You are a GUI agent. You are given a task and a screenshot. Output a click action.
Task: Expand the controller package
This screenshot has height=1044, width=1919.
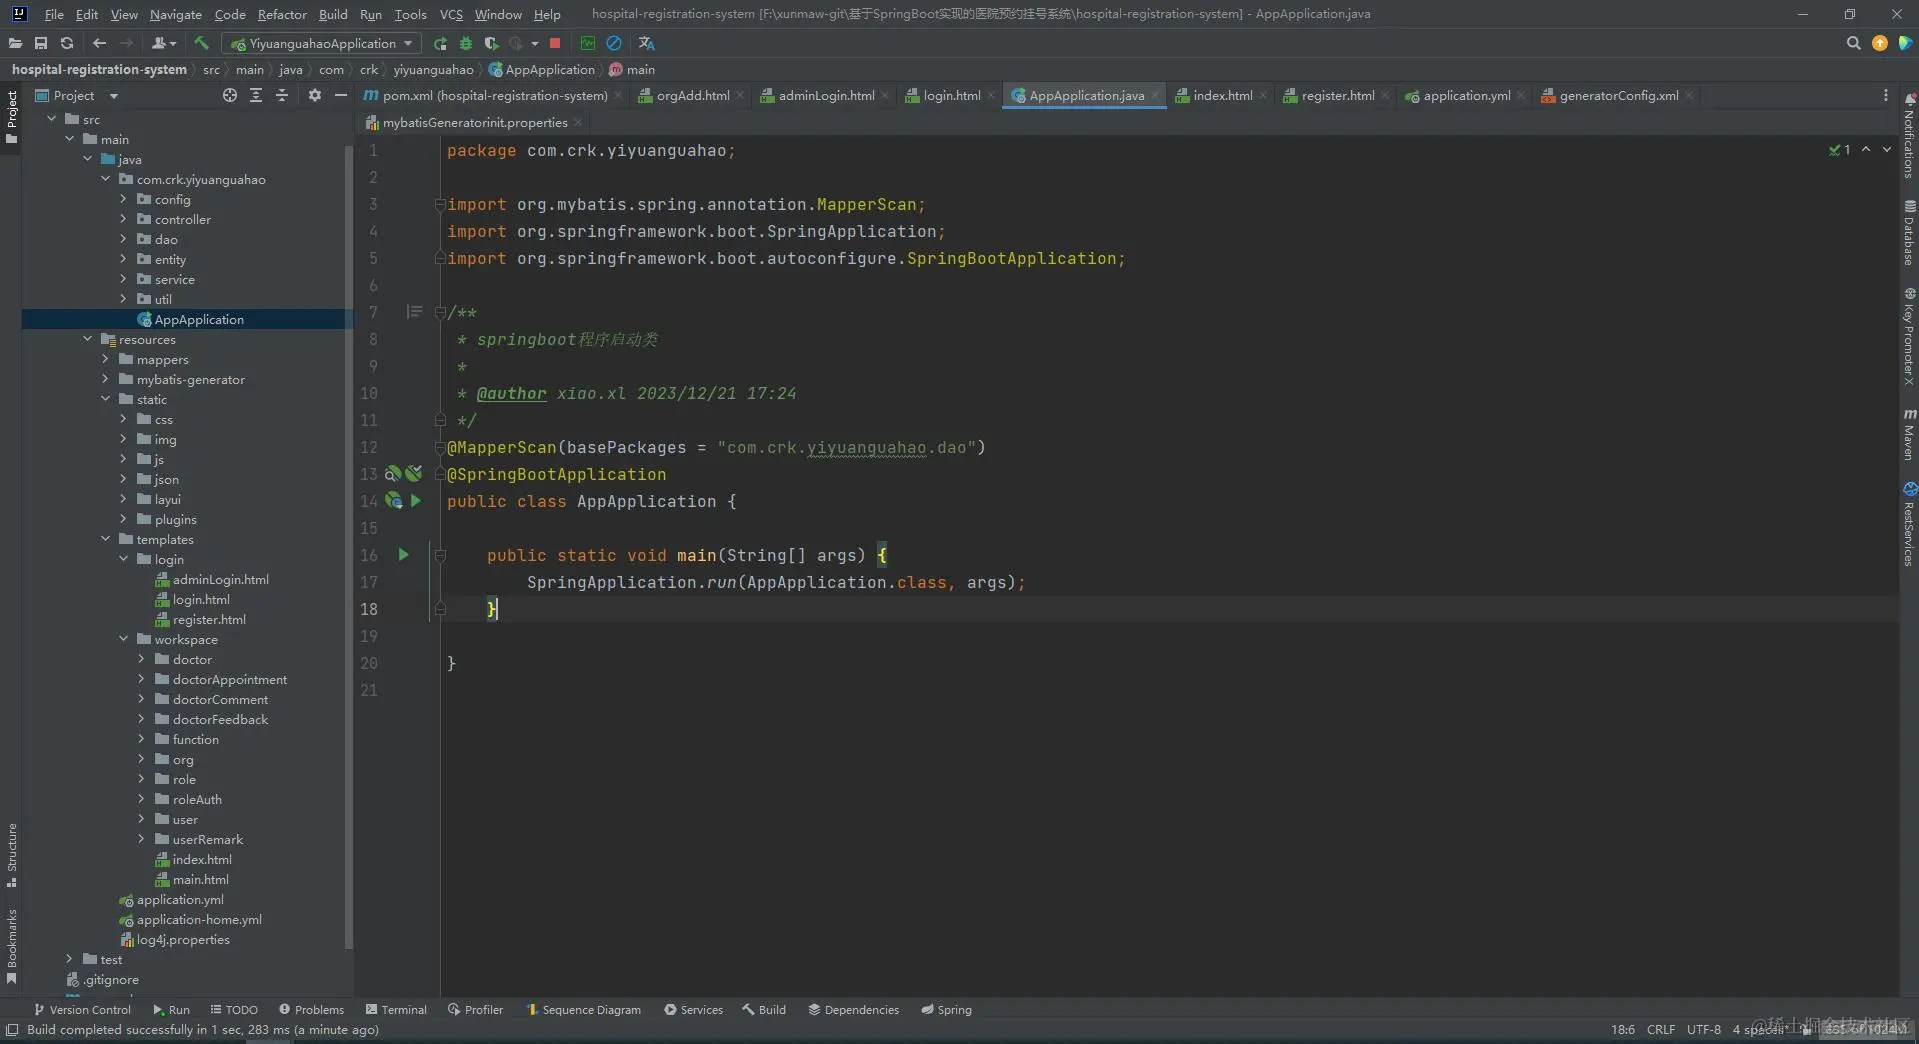(124, 219)
